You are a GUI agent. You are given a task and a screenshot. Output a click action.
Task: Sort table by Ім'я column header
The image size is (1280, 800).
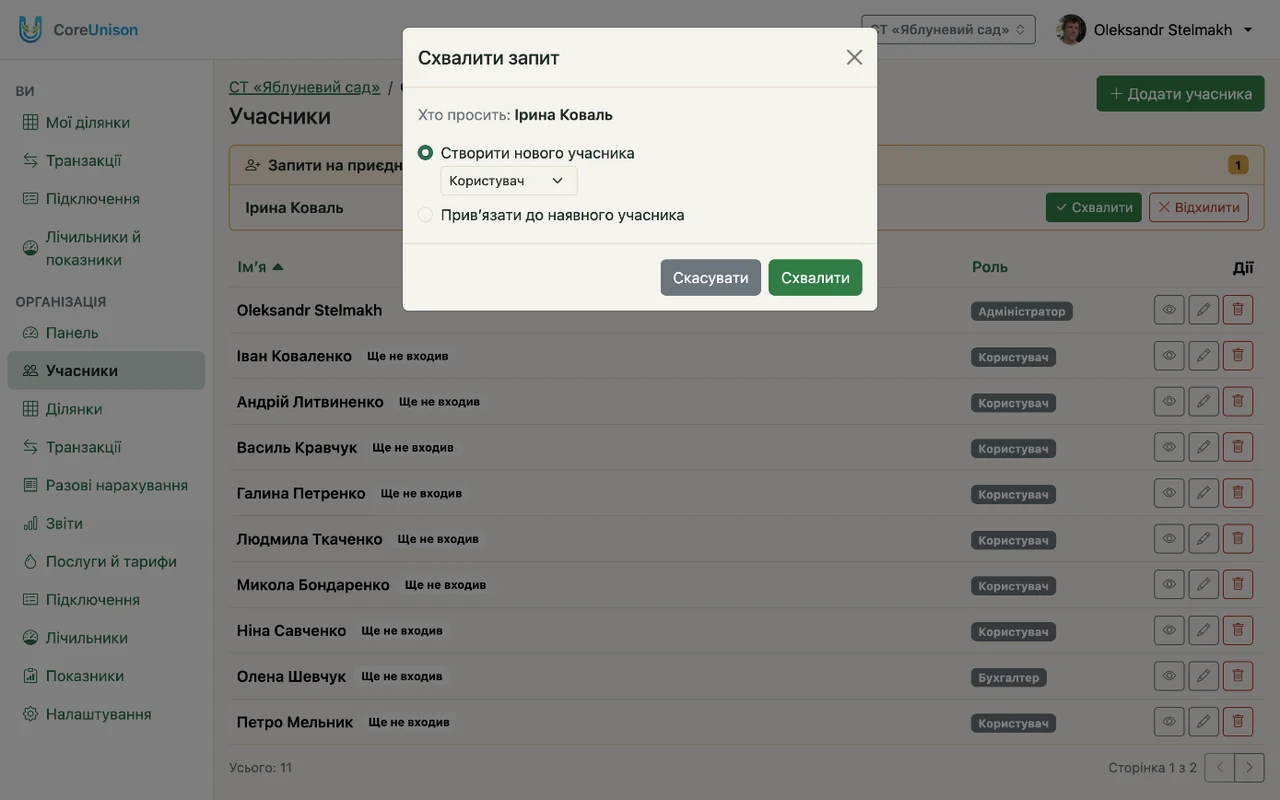[x=260, y=267]
